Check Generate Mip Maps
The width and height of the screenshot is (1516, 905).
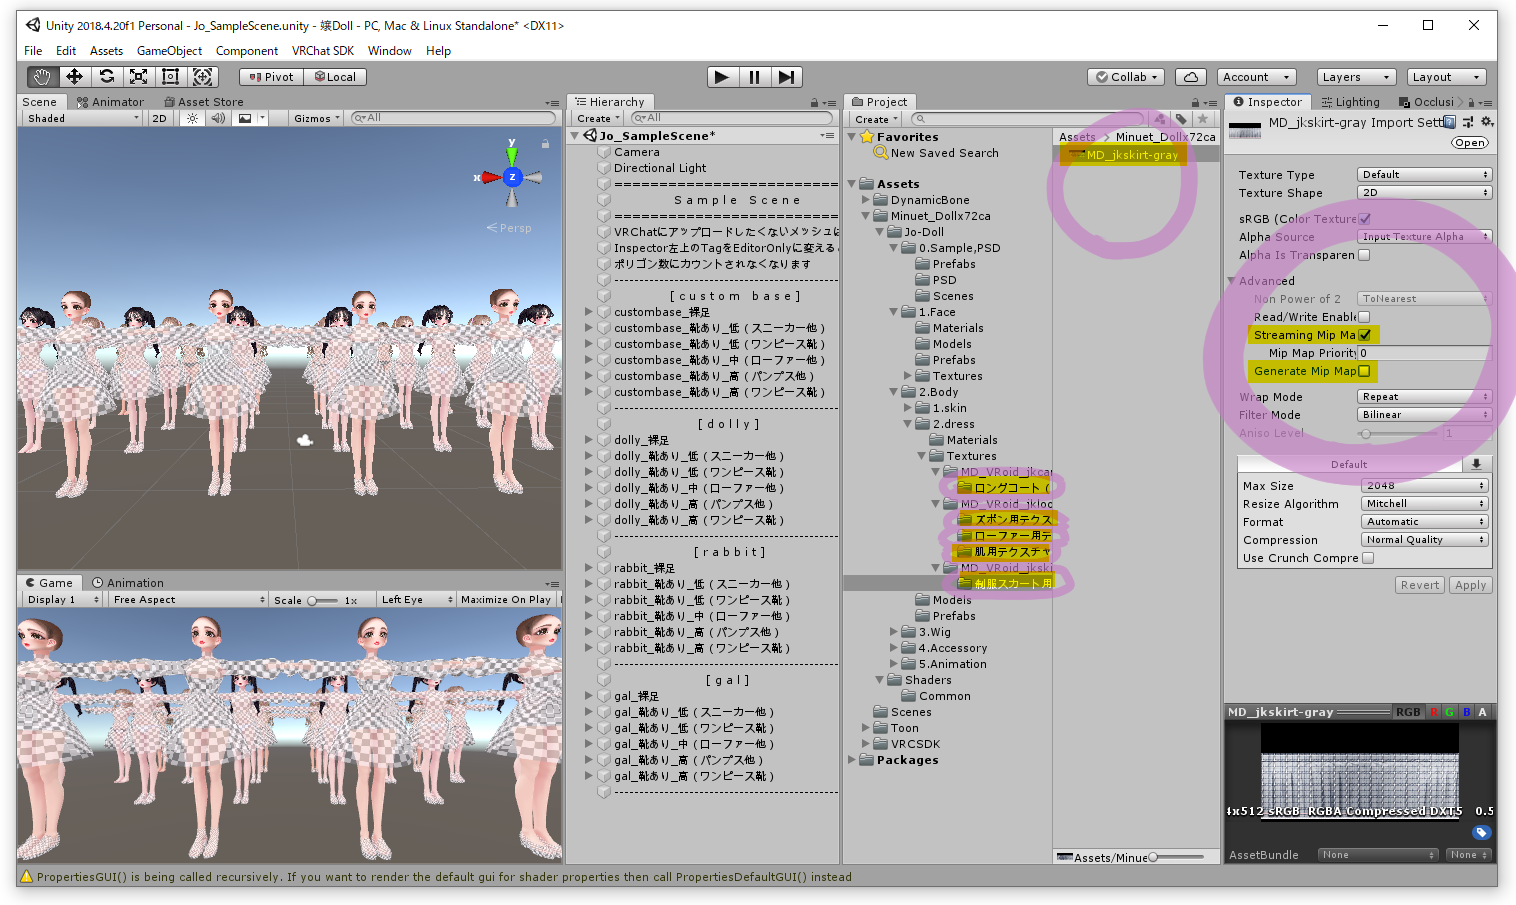click(1364, 371)
